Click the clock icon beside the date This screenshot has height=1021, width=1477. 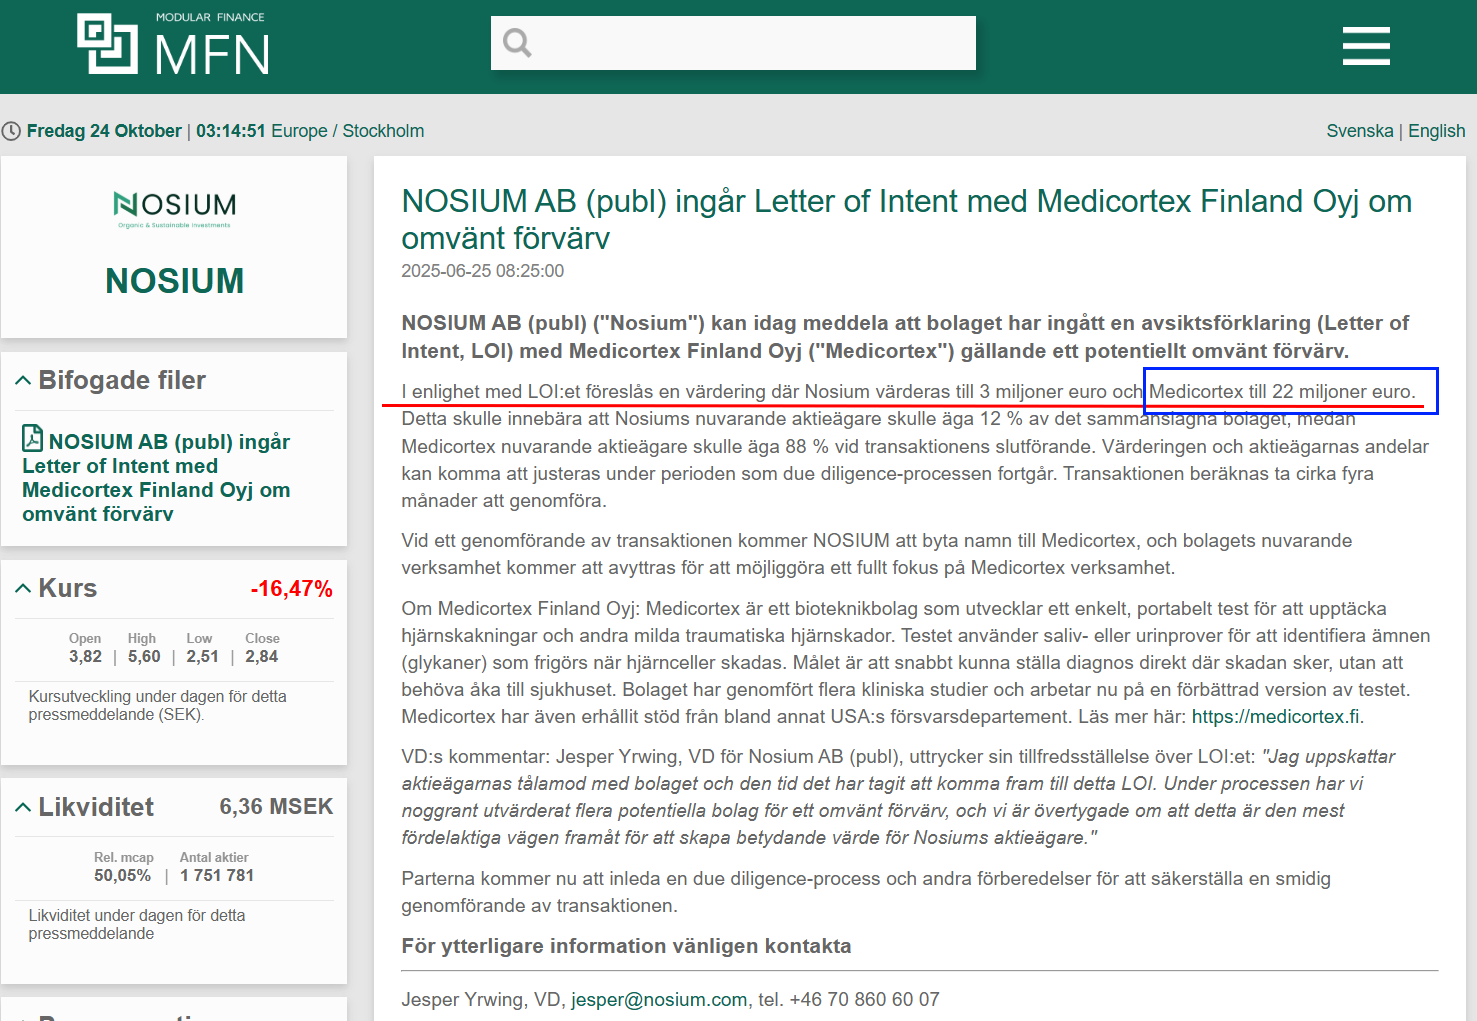point(11,131)
